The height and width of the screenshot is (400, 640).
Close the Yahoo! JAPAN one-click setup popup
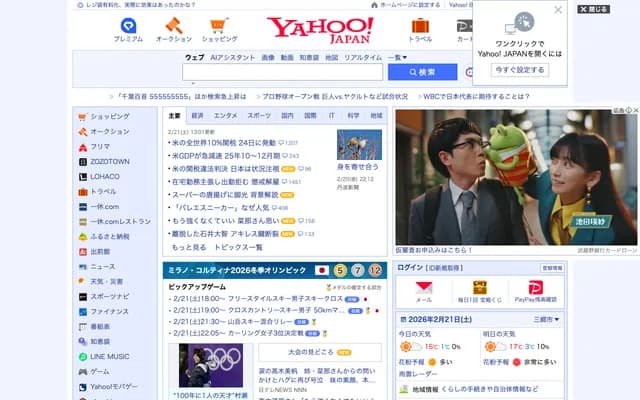point(558,10)
